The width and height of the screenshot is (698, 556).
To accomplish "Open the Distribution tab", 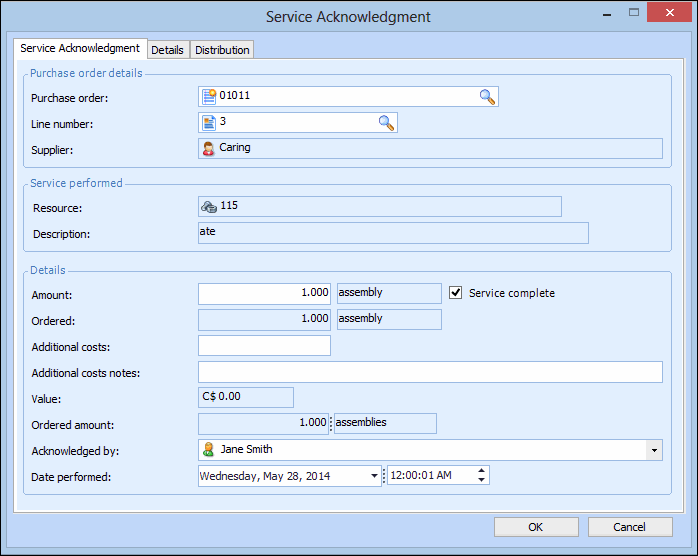I will click(222, 50).
